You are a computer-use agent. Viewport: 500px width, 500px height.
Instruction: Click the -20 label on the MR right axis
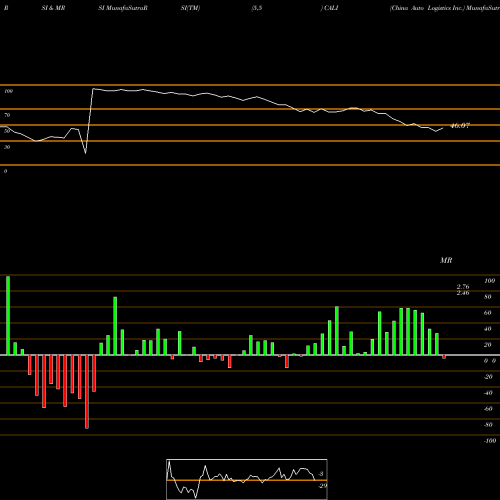point(488,377)
